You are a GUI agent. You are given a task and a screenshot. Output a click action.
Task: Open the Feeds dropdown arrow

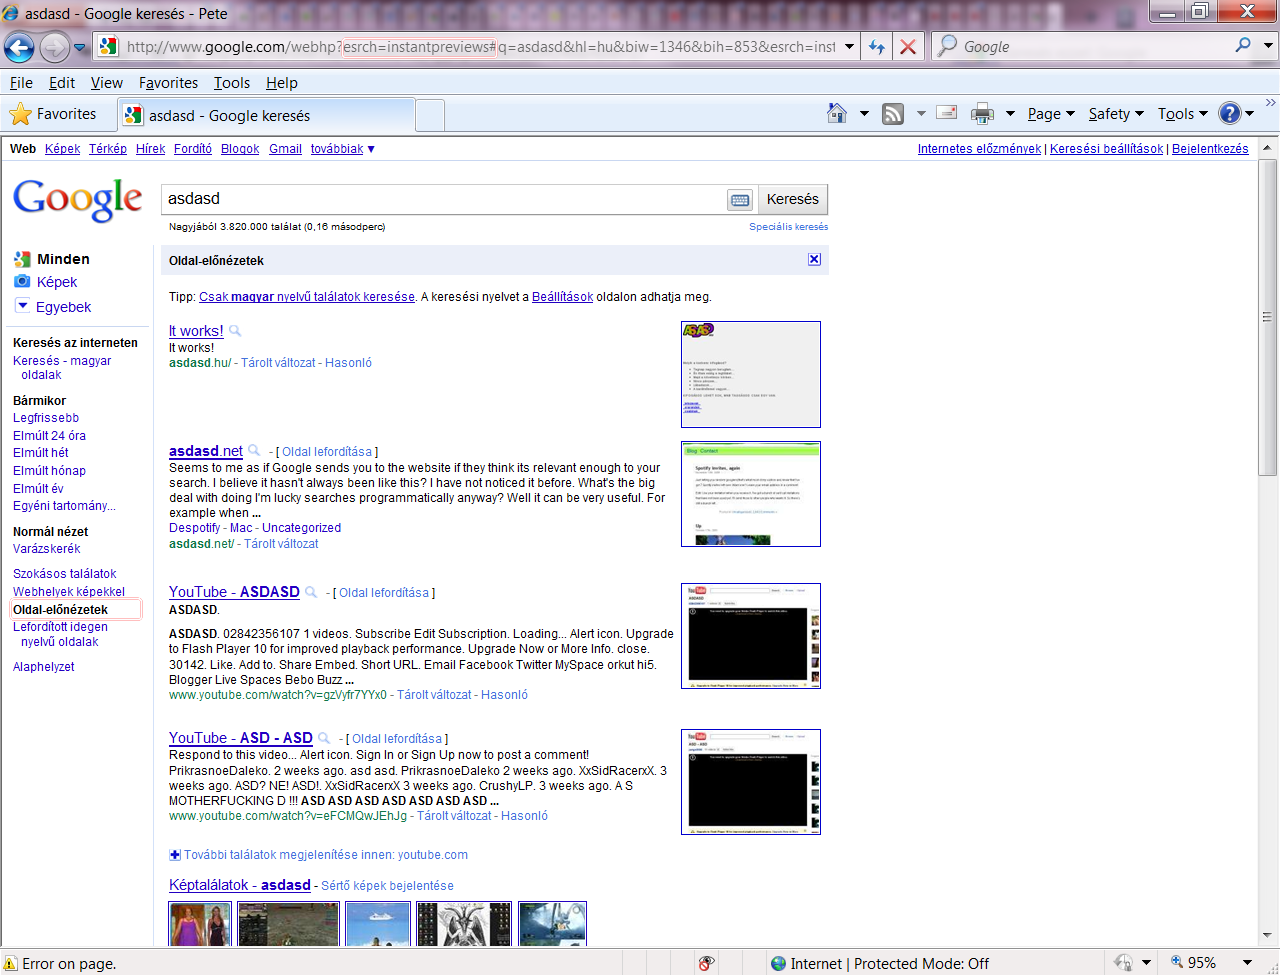pos(921,114)
